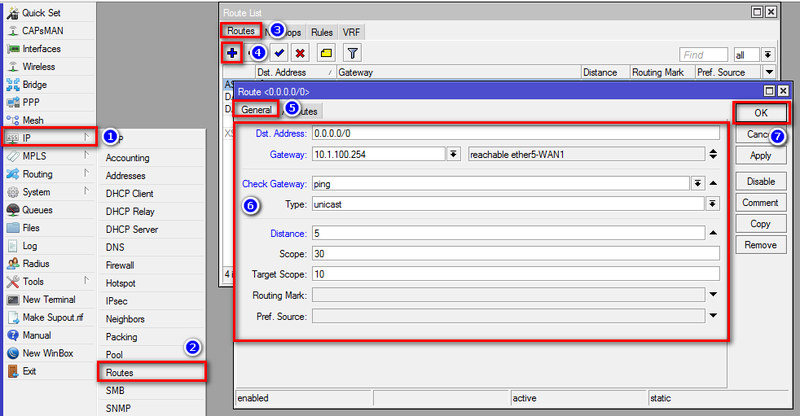Click the Dst. Address input field
This screenshot has width=800, height=416.
(x=516, y=133)
